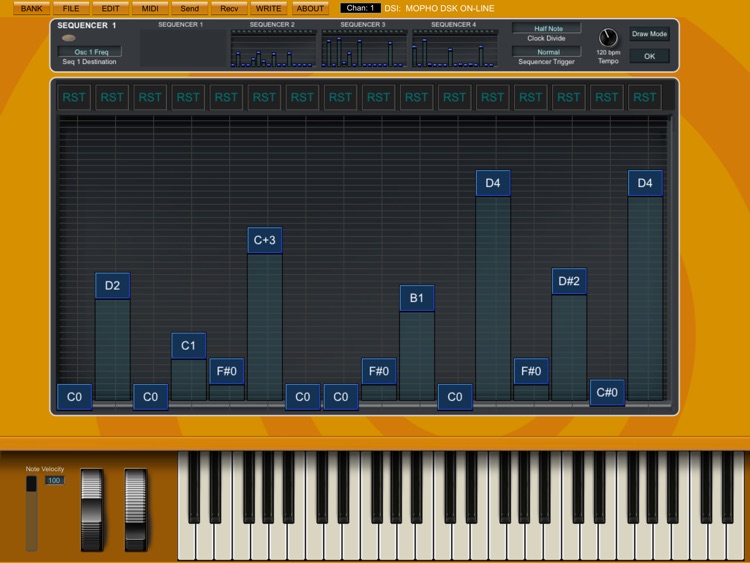Image resolution: width=750 pixels, height=563 pixels.
Task: Click the Tempo knob
Action: [x=608, y=37]
